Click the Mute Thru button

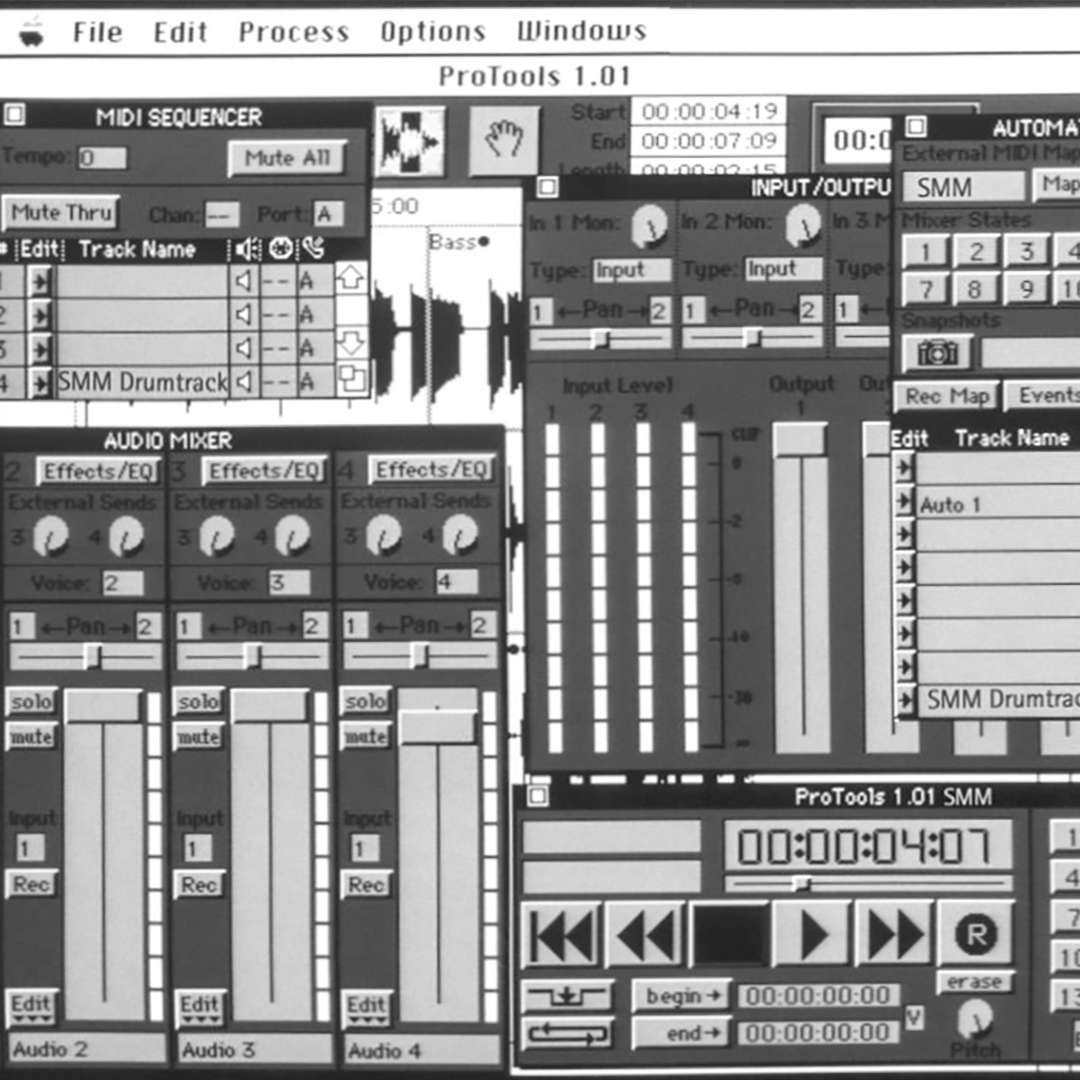[61, 213]
